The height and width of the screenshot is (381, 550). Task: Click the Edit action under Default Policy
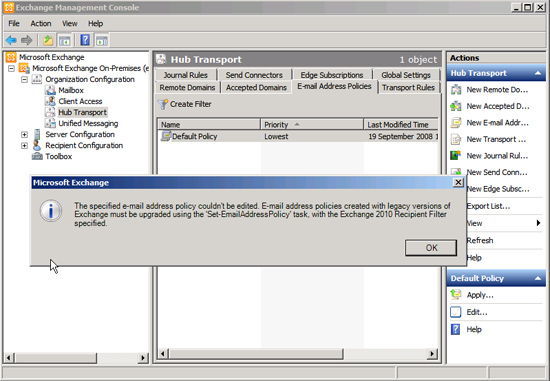pos(477,312)
